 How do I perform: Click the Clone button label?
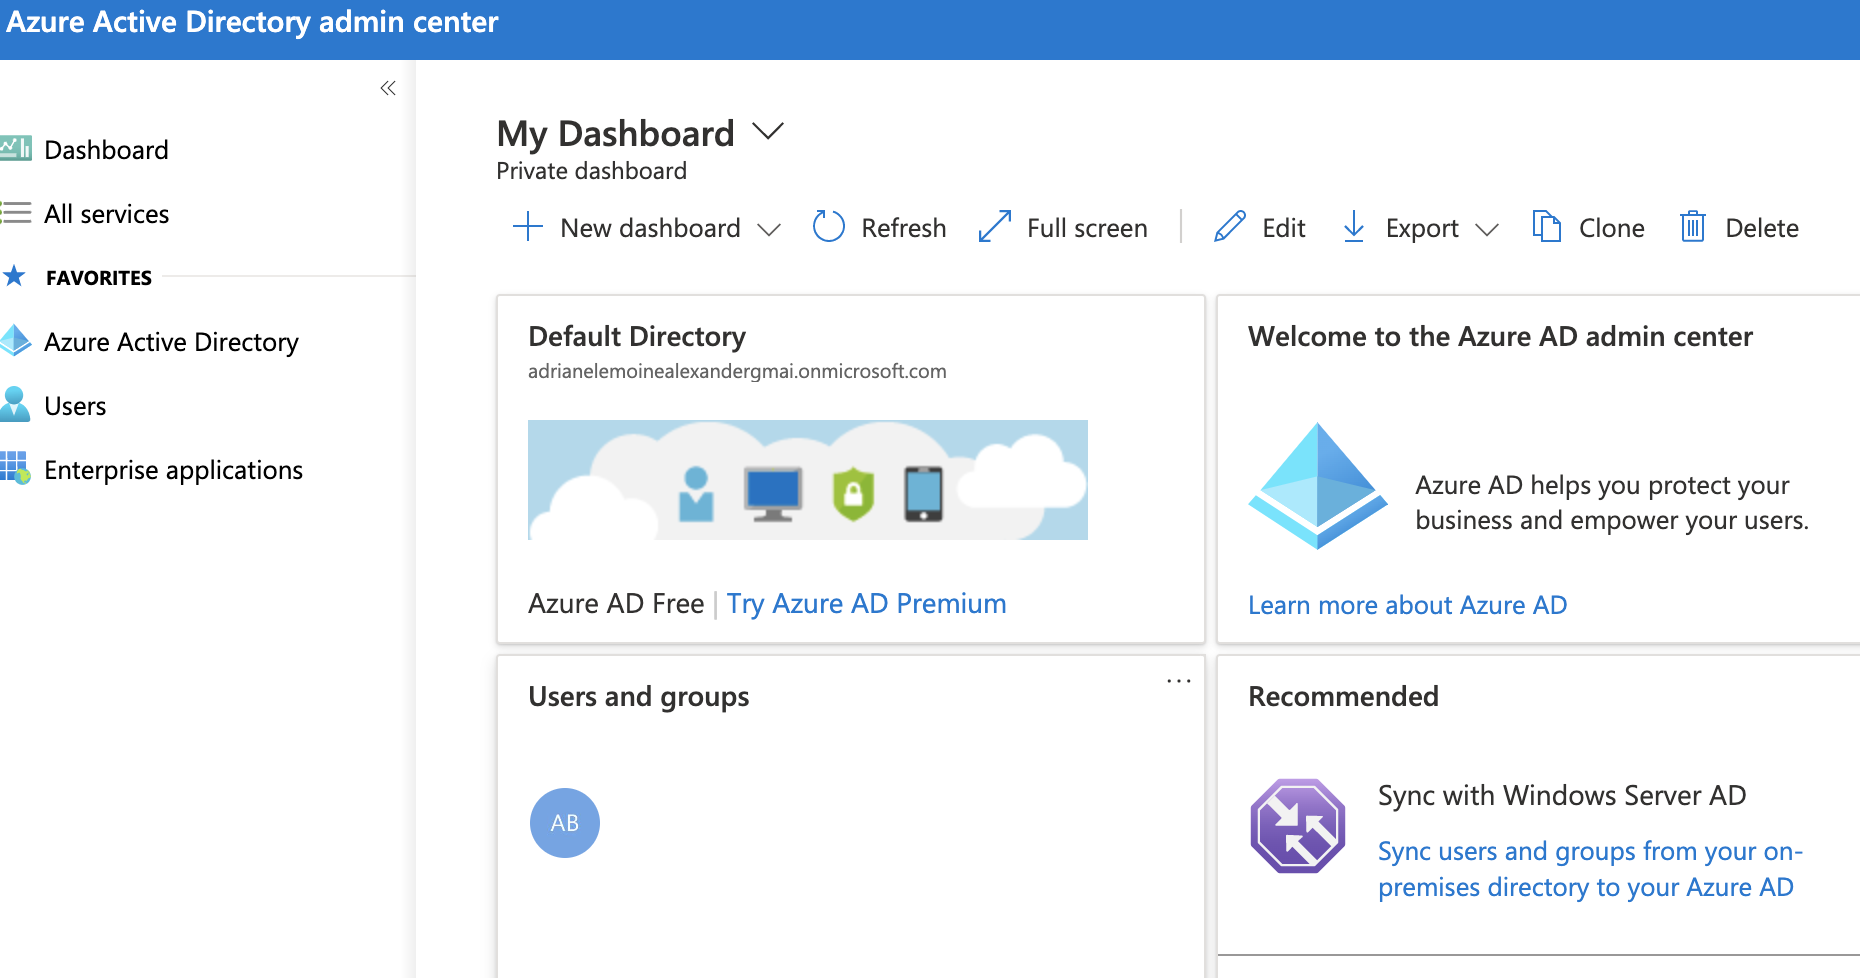click(x=1611, y=228)
